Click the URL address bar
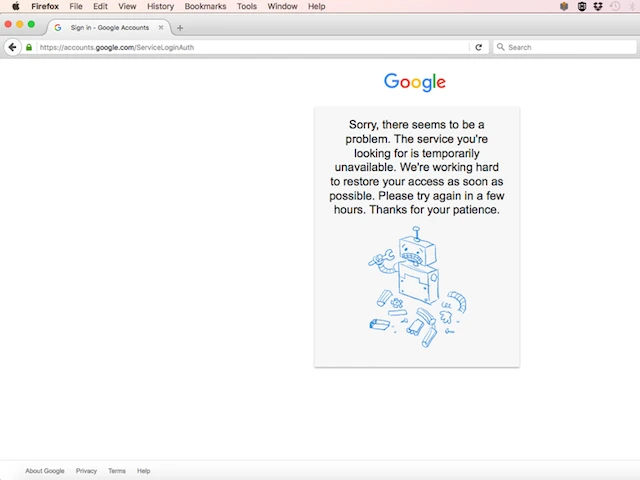The width and height of the screenshot is (640, 480). coord(250,47)
